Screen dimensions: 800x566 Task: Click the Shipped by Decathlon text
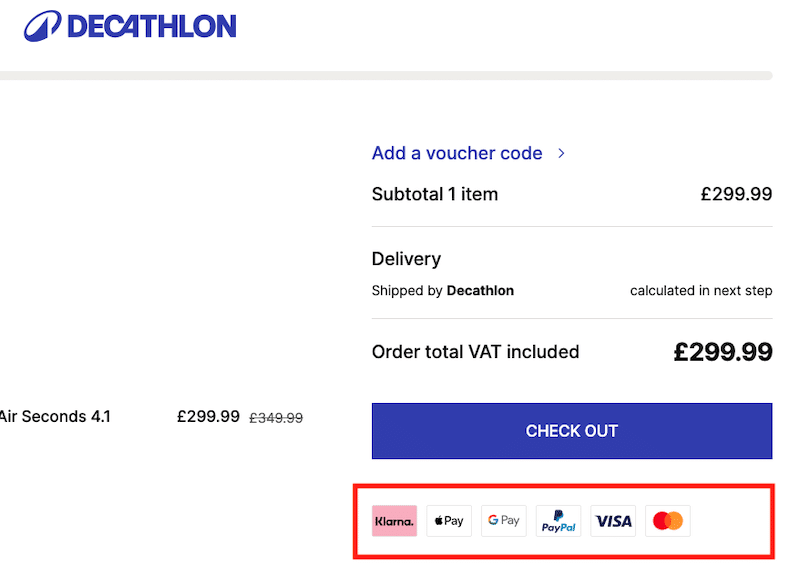[x=442, y=291]
